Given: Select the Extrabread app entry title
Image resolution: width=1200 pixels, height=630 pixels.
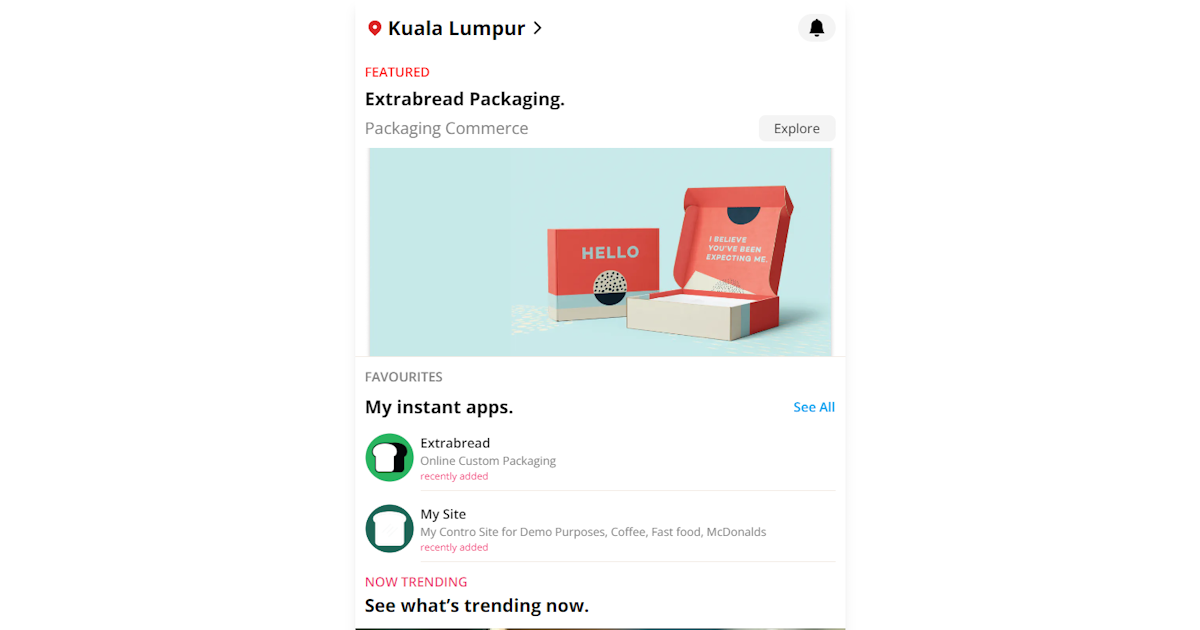Looking at the screenshot, I should 455,443.
